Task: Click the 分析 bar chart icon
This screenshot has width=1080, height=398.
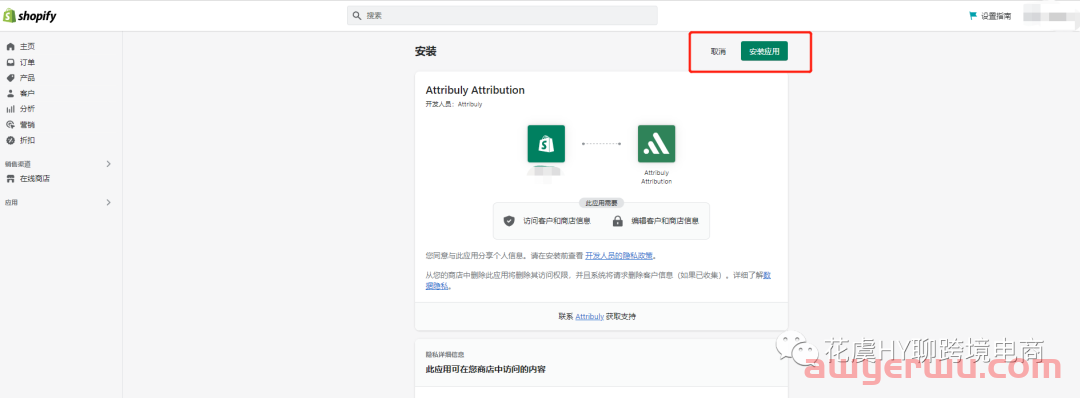Action: coord(10,109)
